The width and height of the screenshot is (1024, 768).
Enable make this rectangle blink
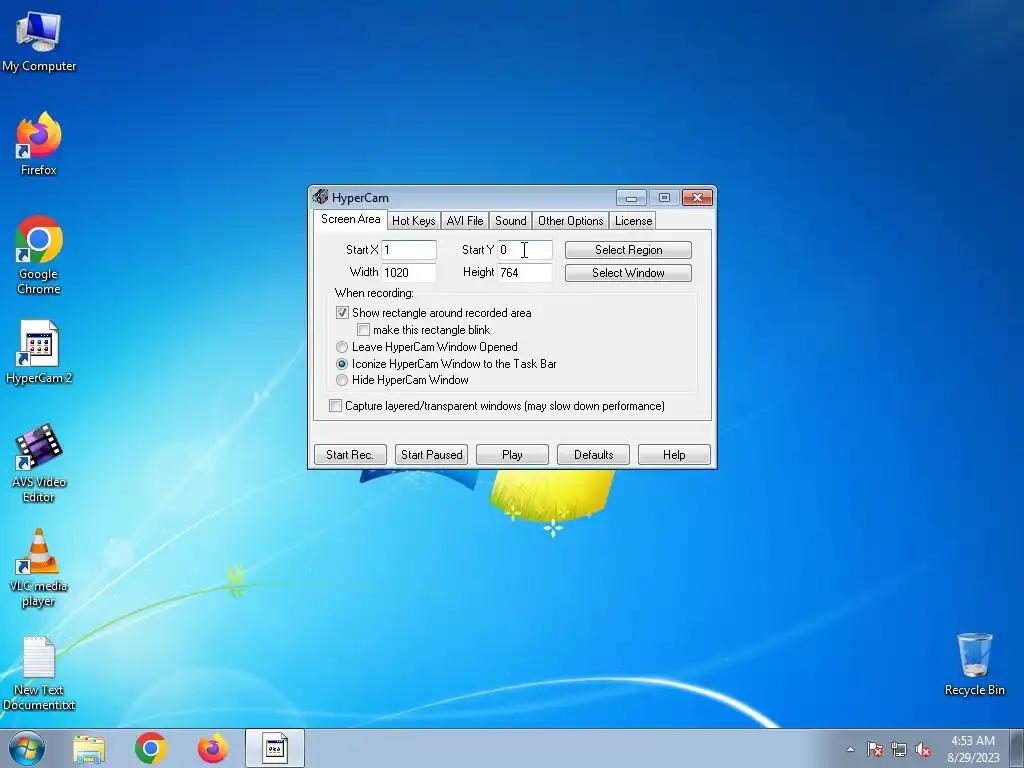[x=363, y=330]
